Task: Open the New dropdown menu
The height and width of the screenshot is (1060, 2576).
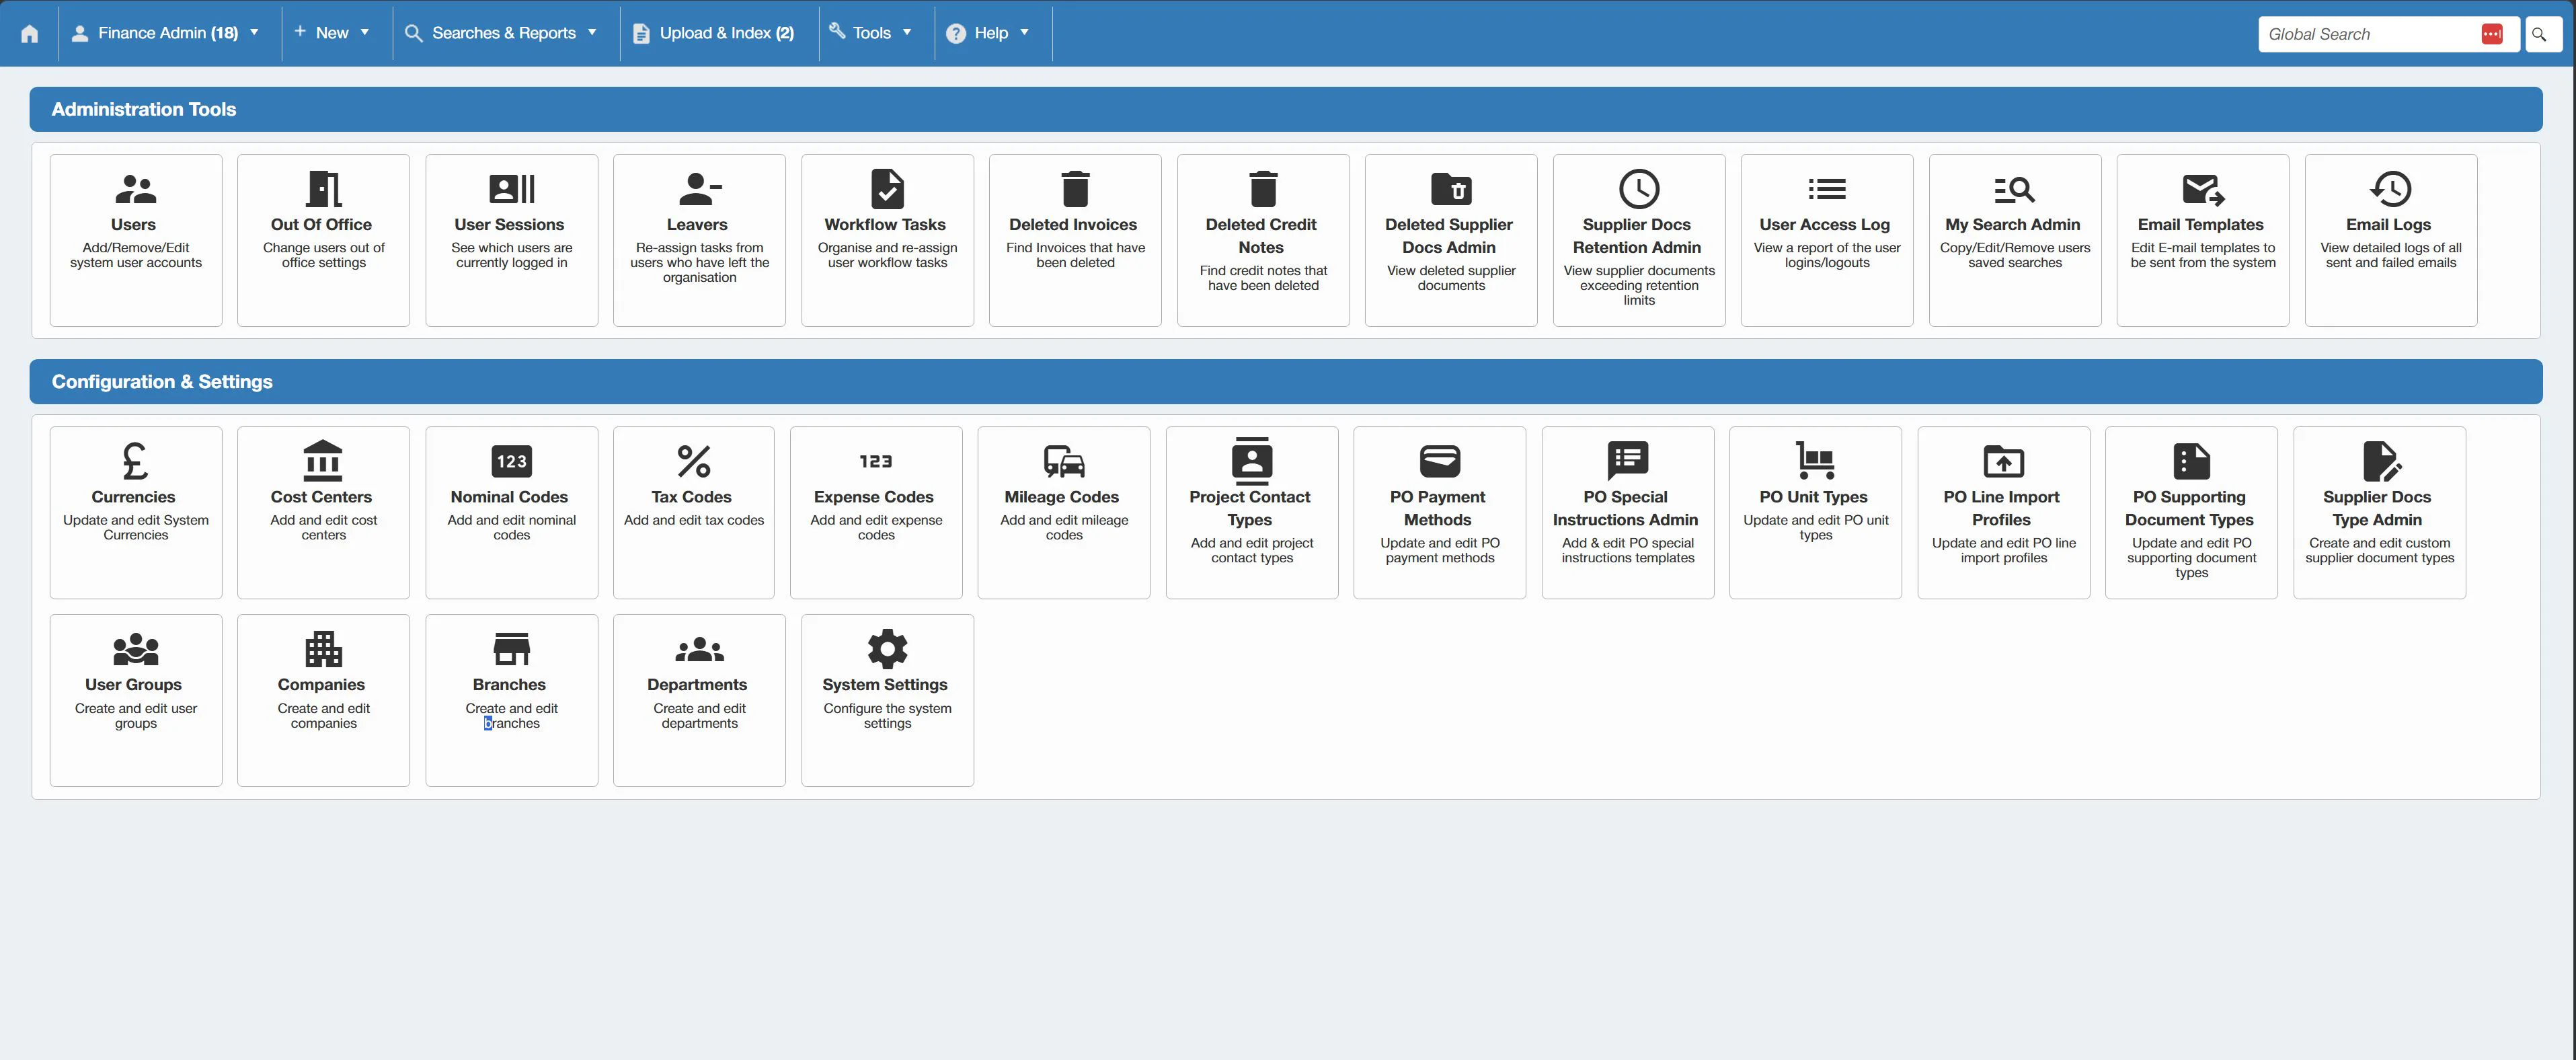Action: [x=332, y=33]
